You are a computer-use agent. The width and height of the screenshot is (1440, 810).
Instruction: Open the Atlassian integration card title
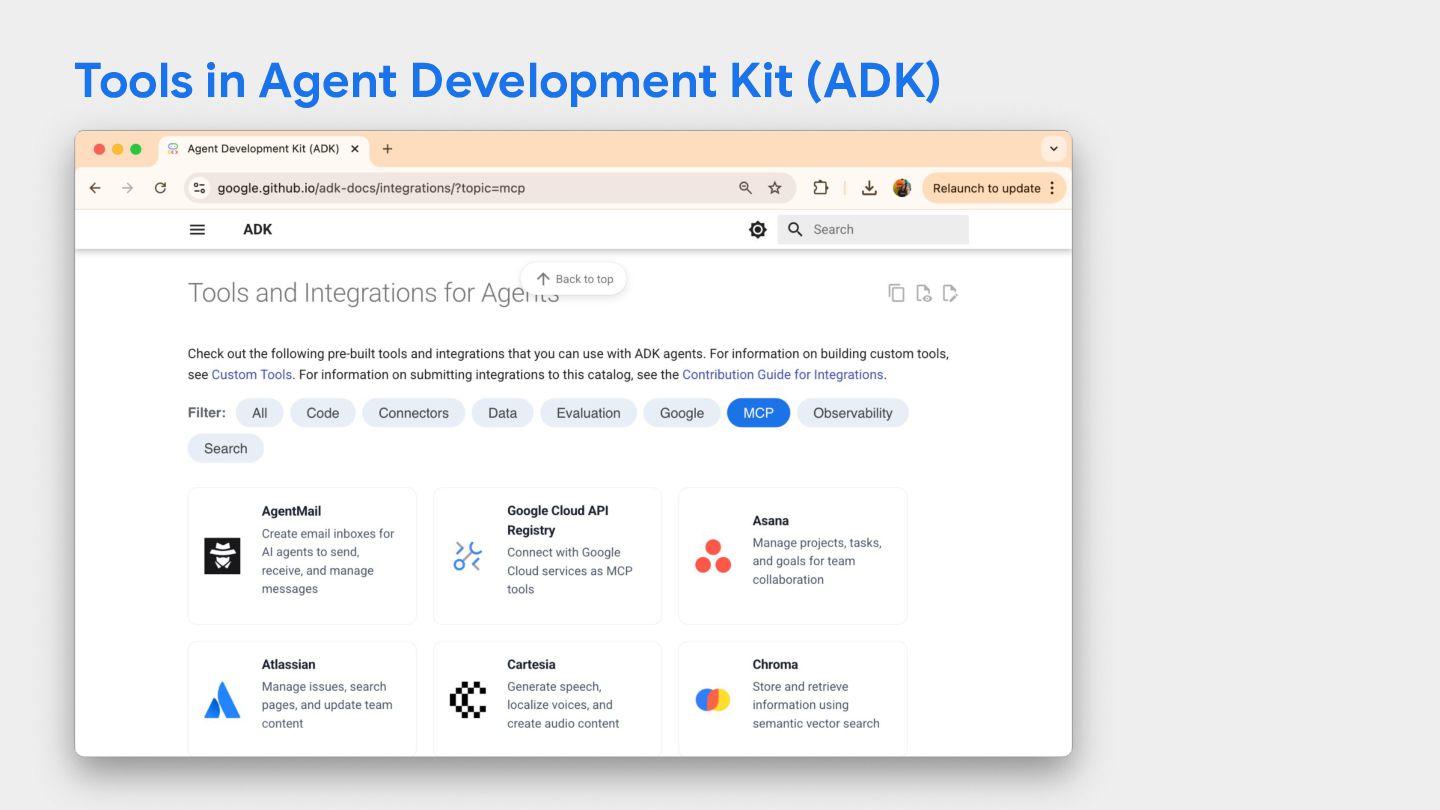click(288, 664)
